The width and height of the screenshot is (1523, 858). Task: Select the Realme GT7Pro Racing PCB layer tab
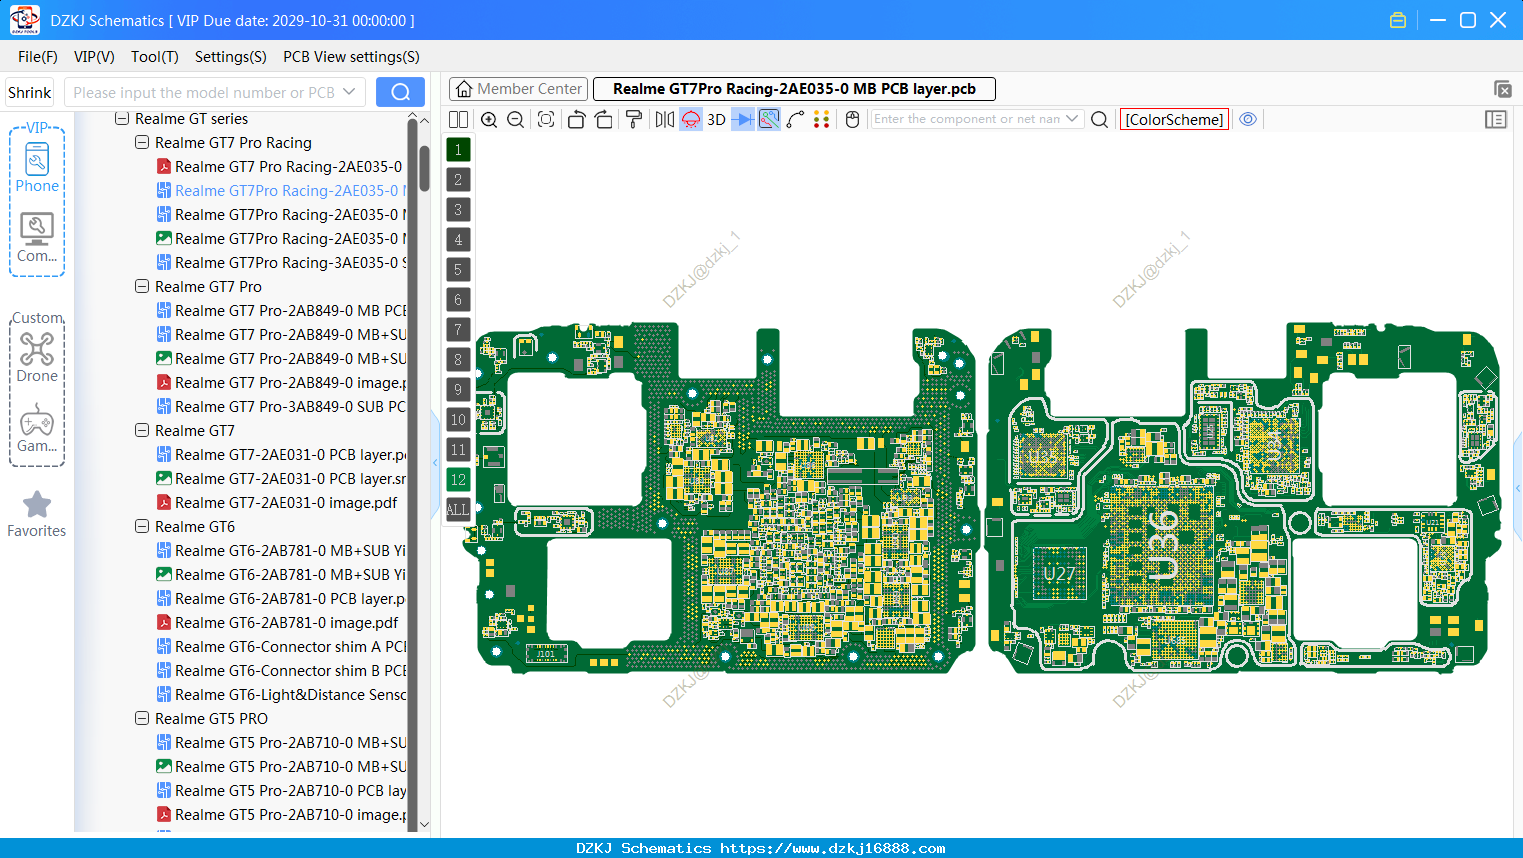(x=795, y=89)
